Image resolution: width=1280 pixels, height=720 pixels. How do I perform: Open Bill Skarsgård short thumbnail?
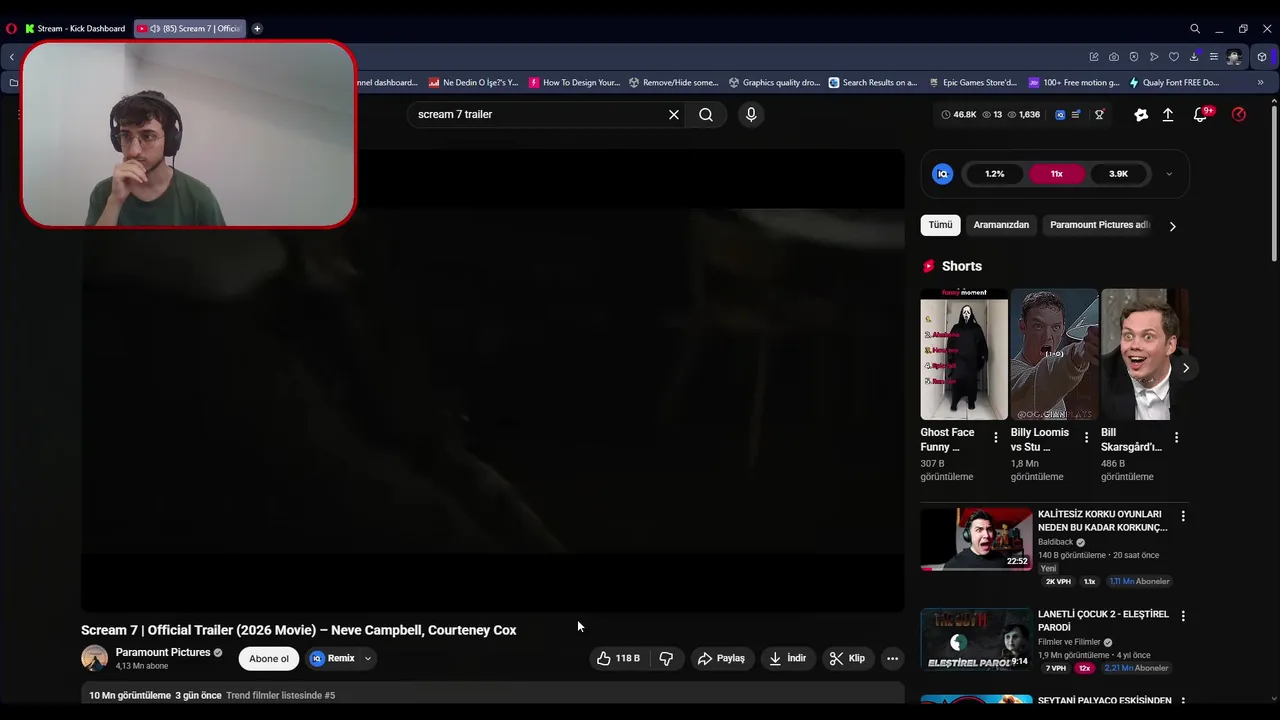[x=1144, y=354]
